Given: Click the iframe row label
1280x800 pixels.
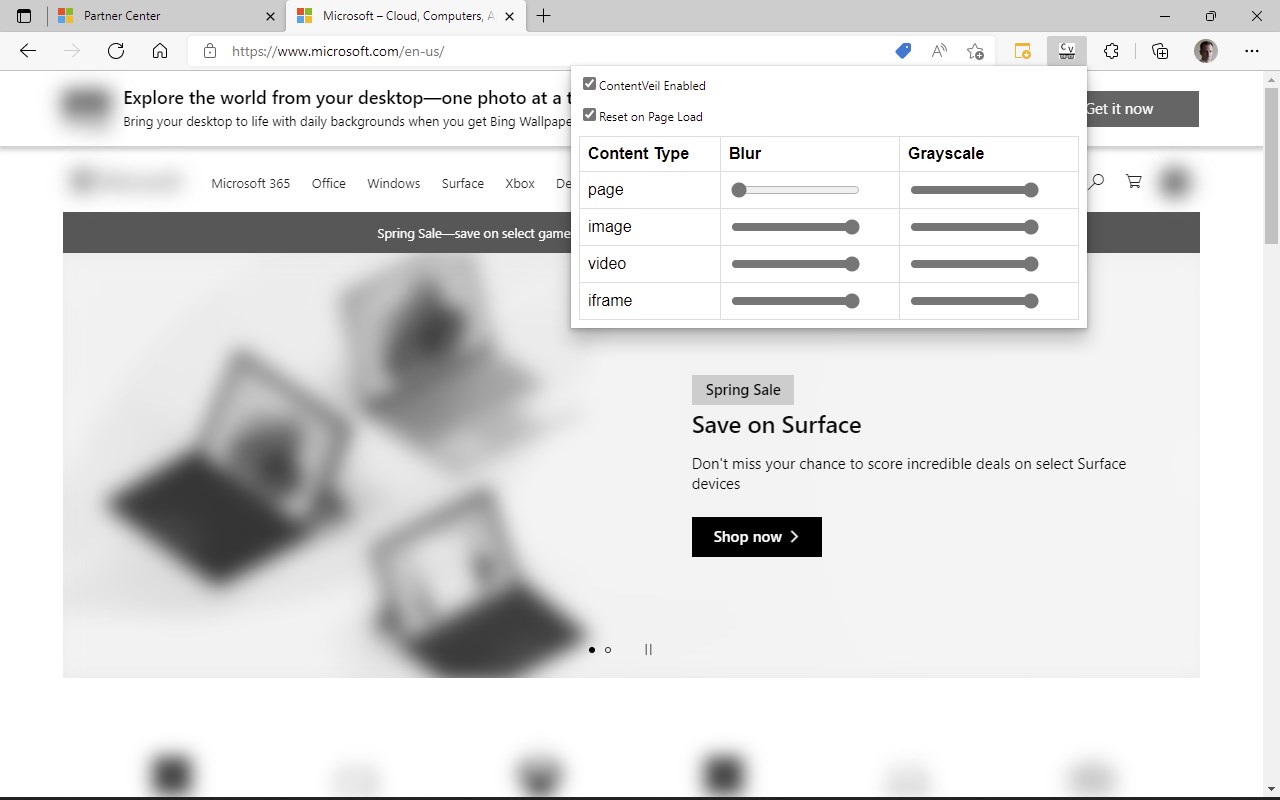Looking at the screenshot, I should (x=610, y=300).
